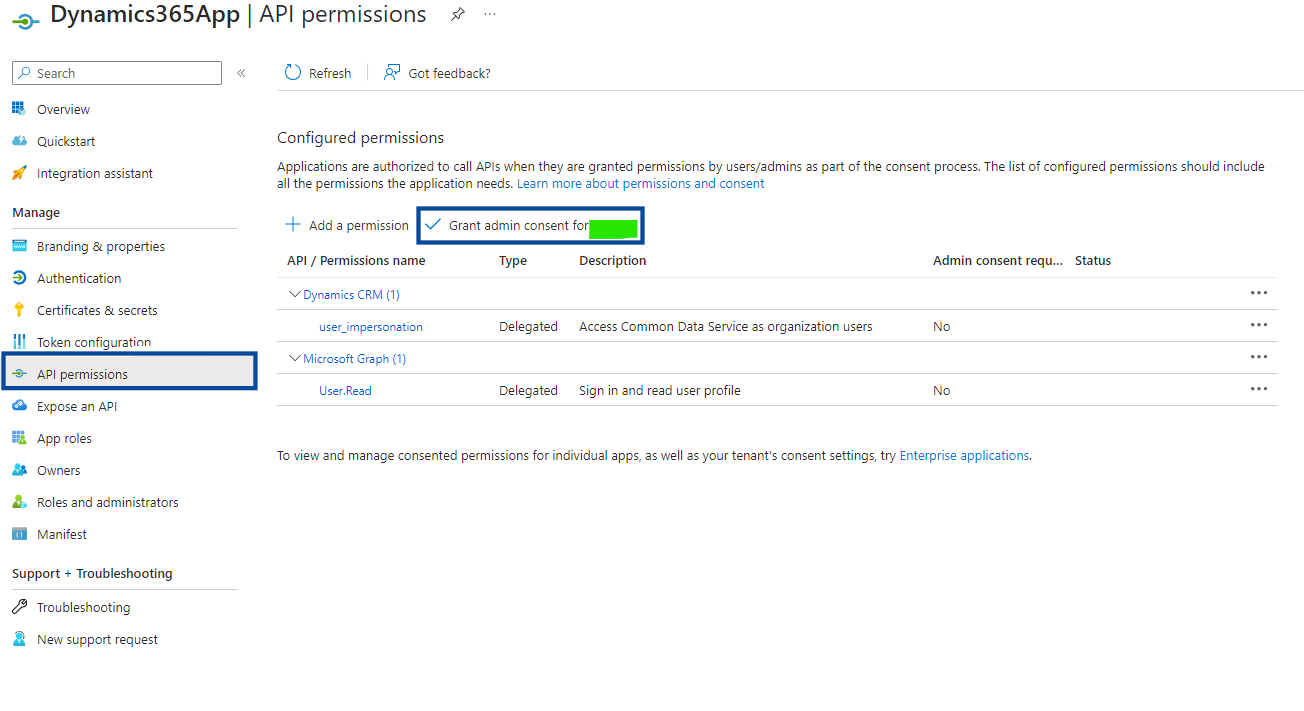Collapse the Microsoft Graph permissions group chevron

[294, 358]
